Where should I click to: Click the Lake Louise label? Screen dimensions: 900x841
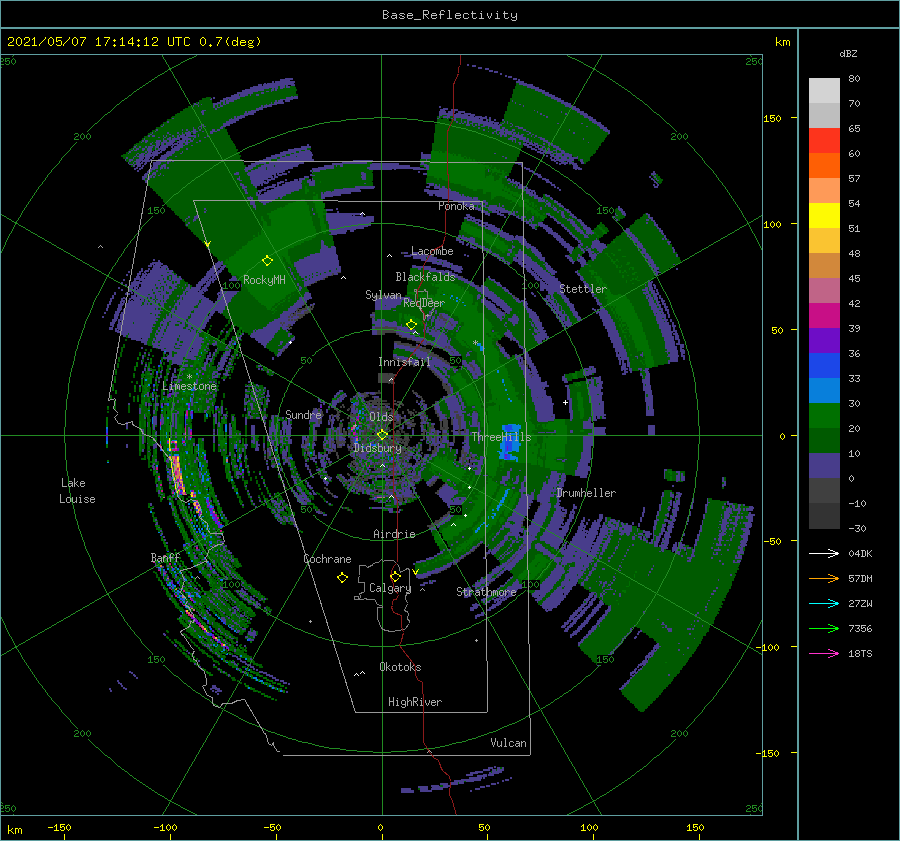pos(77,491)
